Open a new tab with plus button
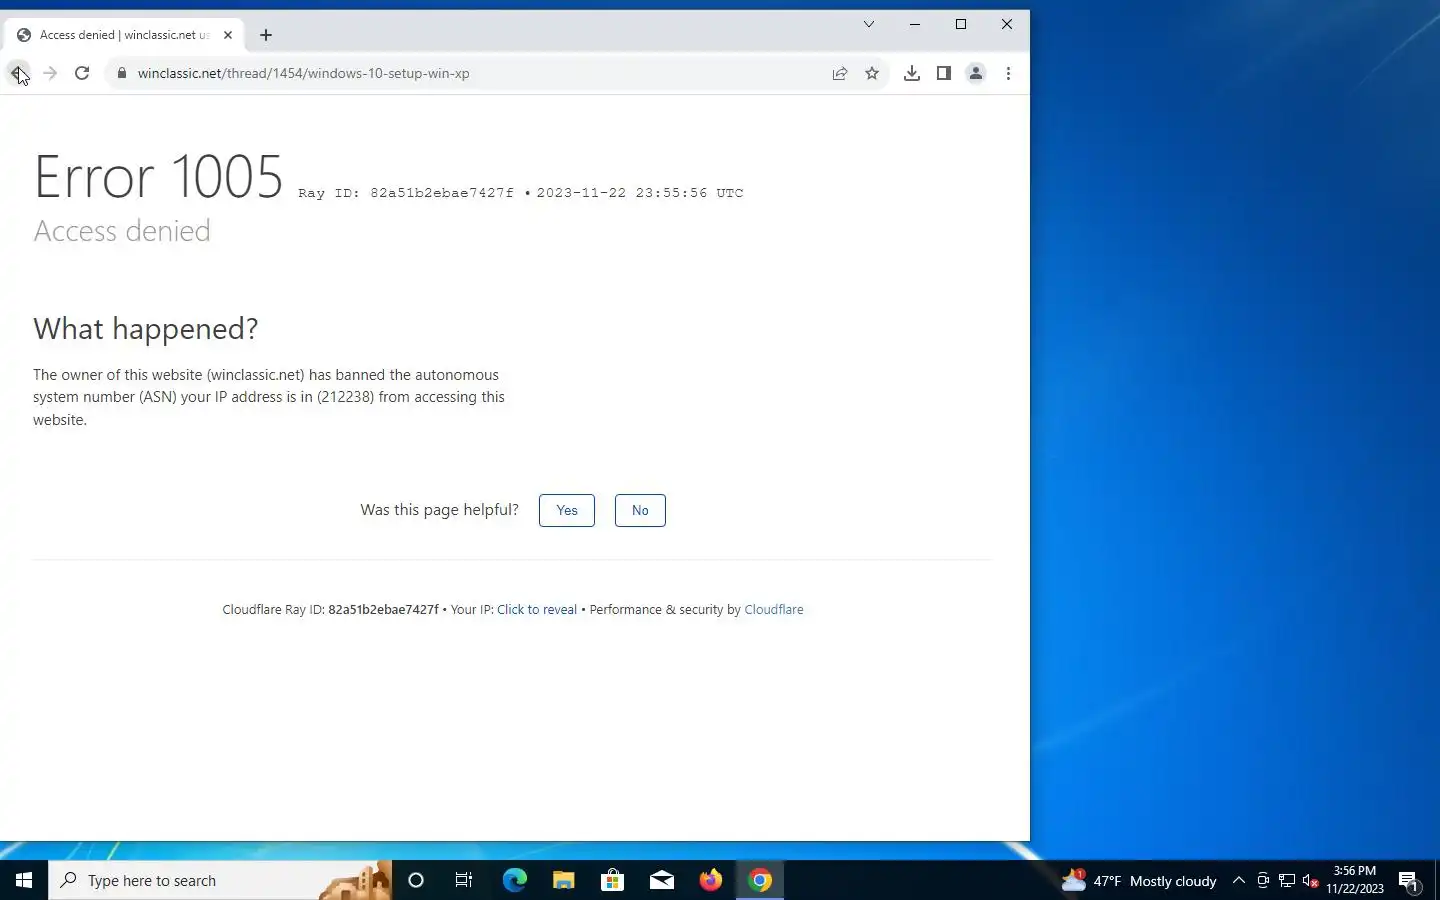1440x900 pixels. click(266, 35)
